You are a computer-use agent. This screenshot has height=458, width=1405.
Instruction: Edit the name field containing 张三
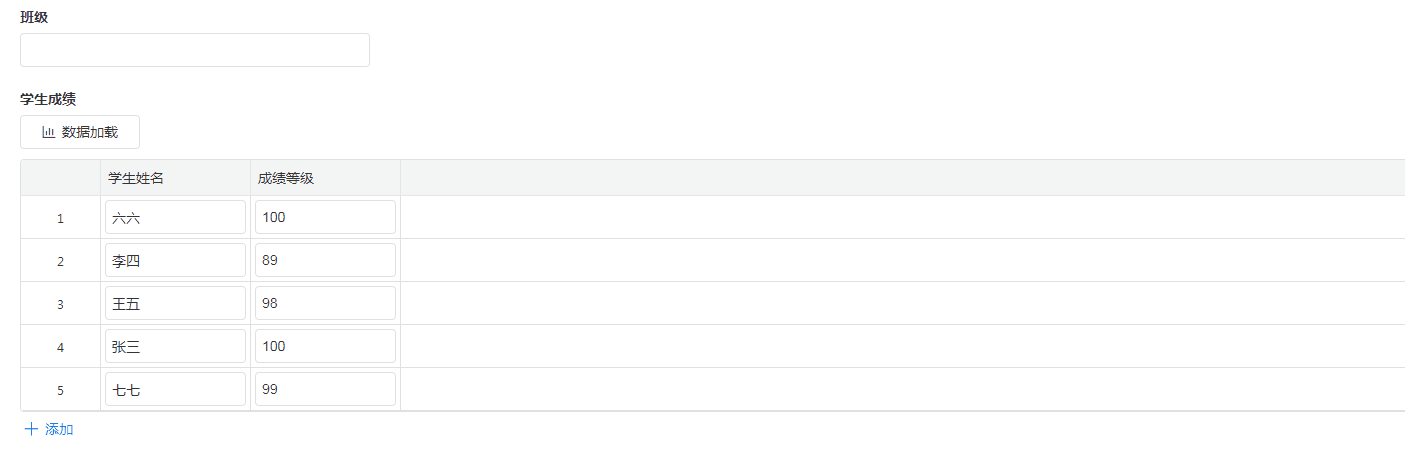pos(175,346)
